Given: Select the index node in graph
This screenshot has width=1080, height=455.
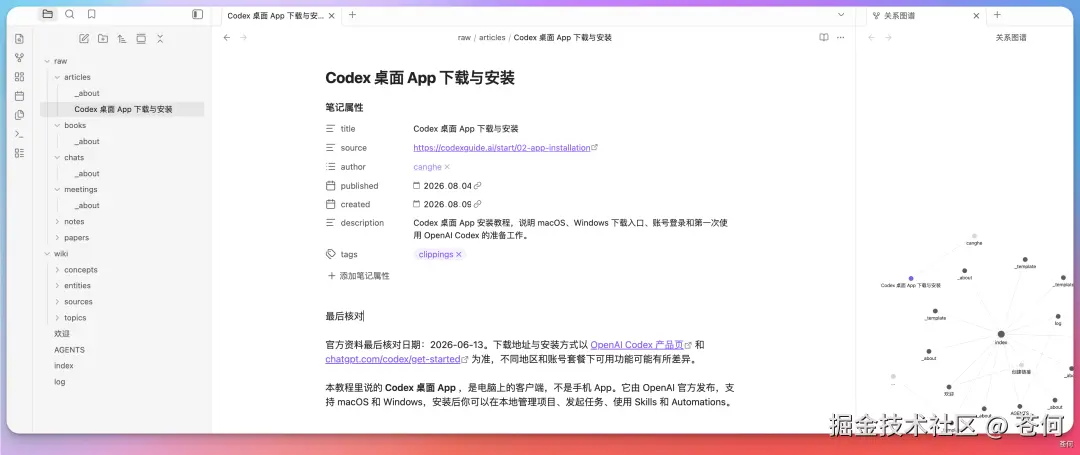Looking at the screenshot, I should [1001, 334].
